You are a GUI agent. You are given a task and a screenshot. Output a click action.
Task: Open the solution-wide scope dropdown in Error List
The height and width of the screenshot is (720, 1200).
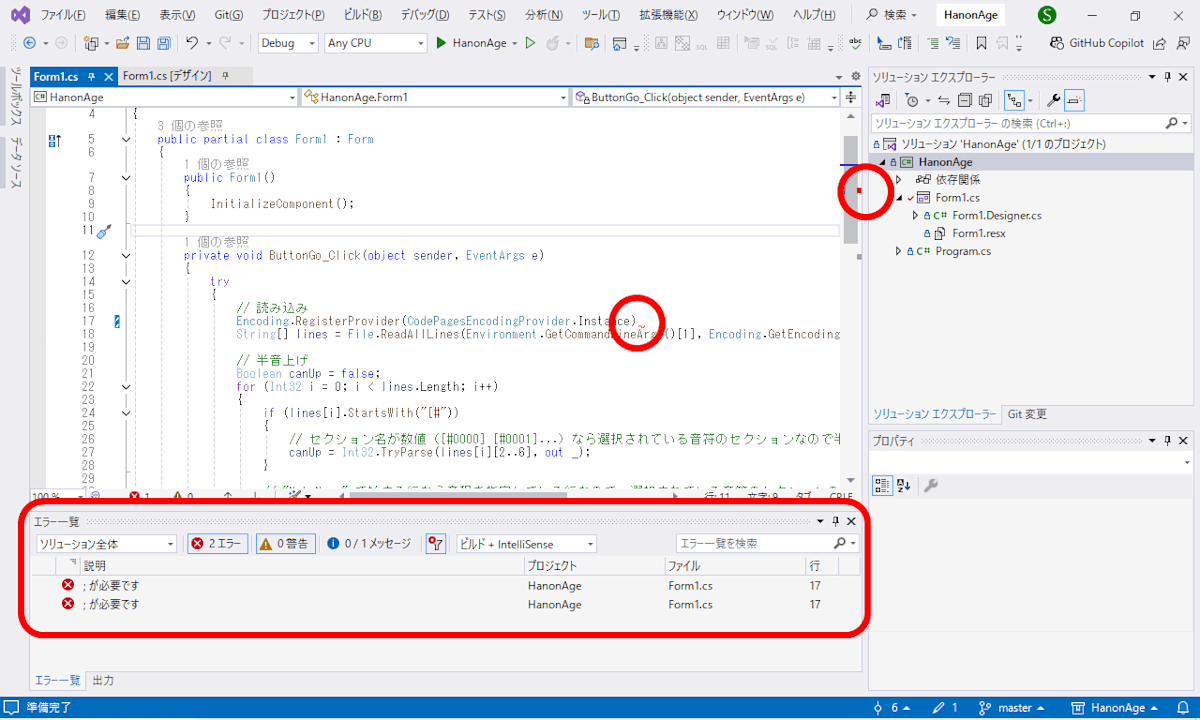pyautogui.click(x=106, y=544)
